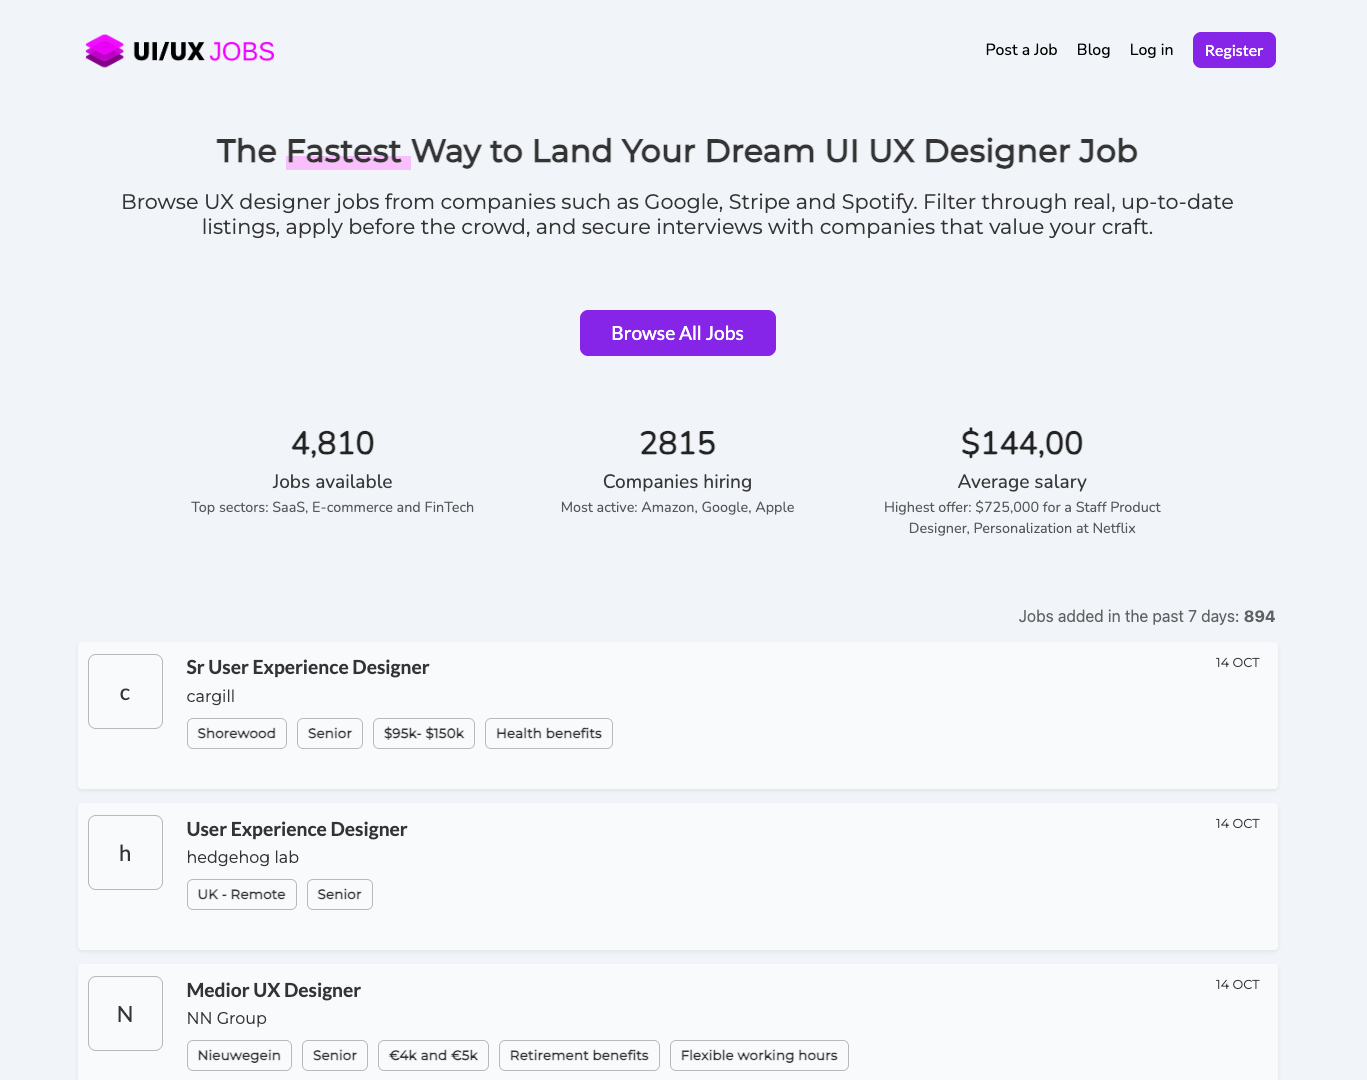The image size is (1367, 1080).
Task: Click the $95k- $150k salary tag
Action: point(423,733)
